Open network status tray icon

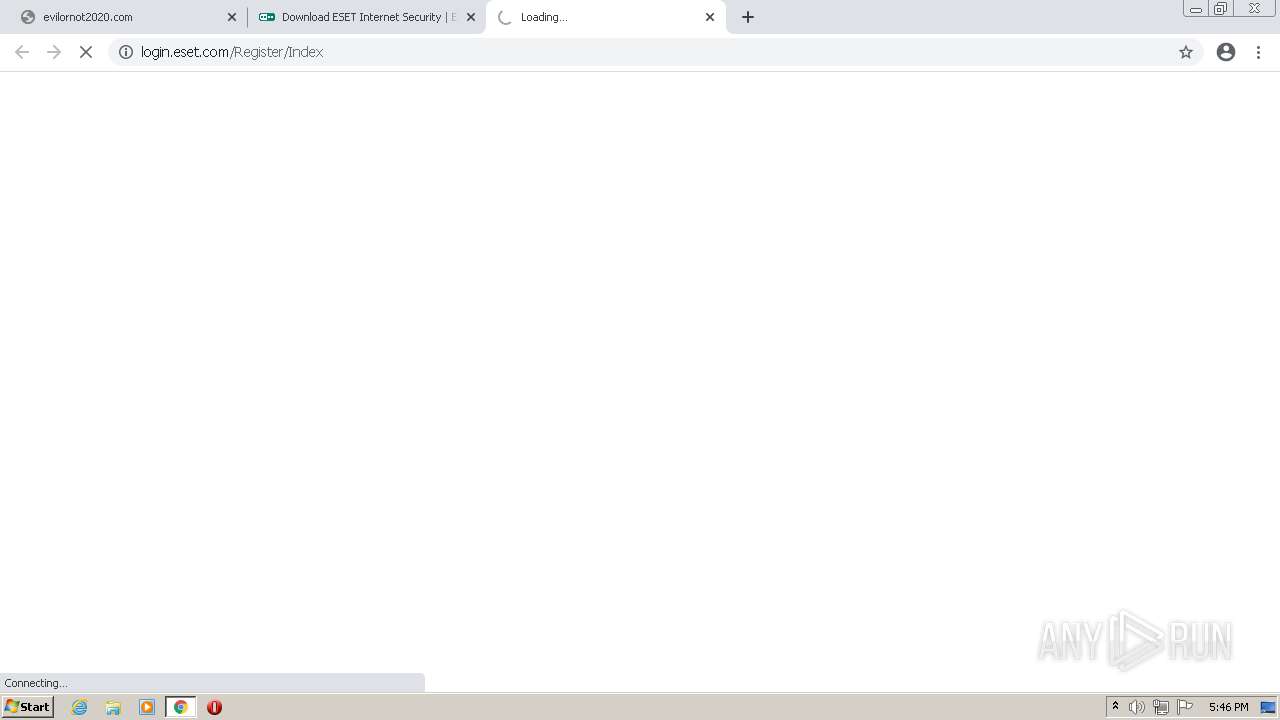(1161, 707)
